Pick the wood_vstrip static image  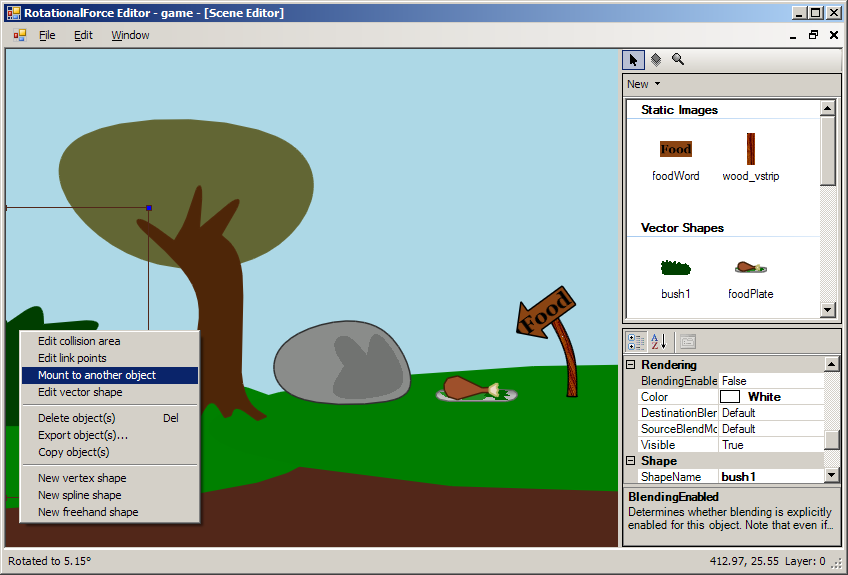(750, 150)
